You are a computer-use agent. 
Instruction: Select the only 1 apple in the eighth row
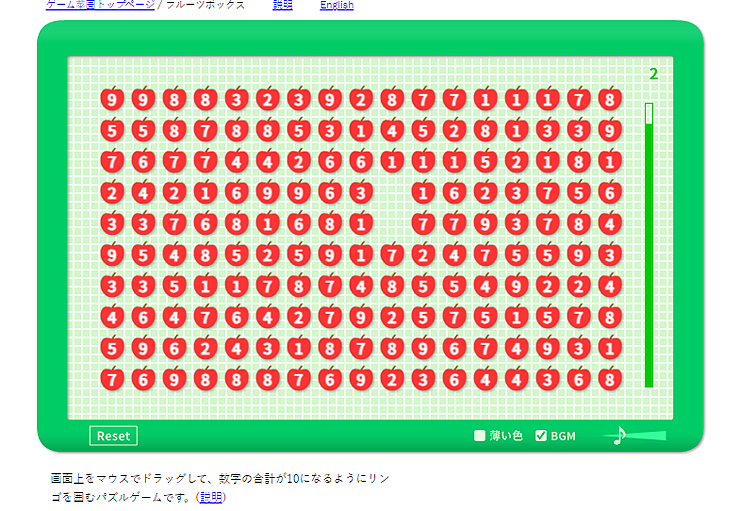click(516, 317)
